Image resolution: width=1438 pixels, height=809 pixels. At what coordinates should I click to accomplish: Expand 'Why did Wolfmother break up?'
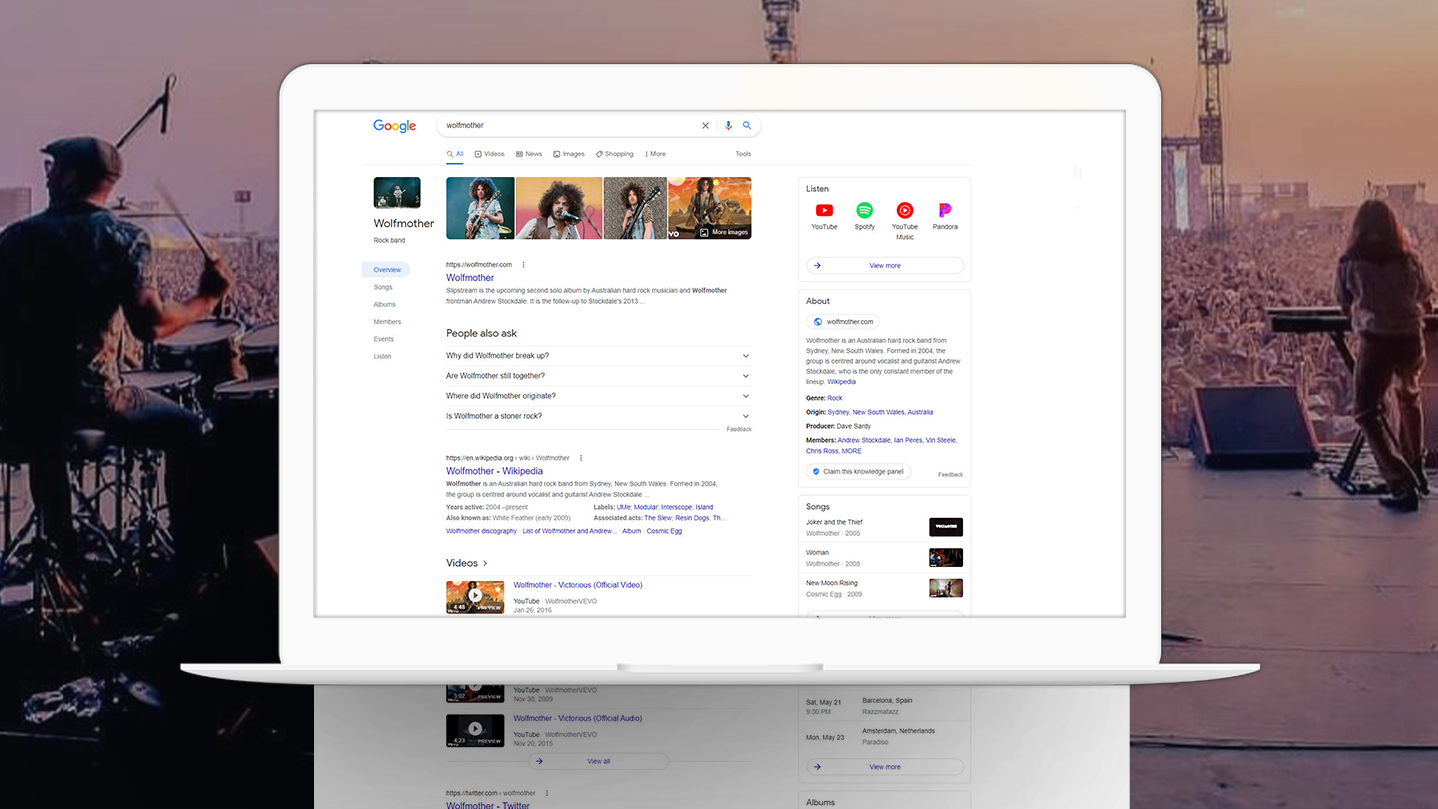(598, 356)
